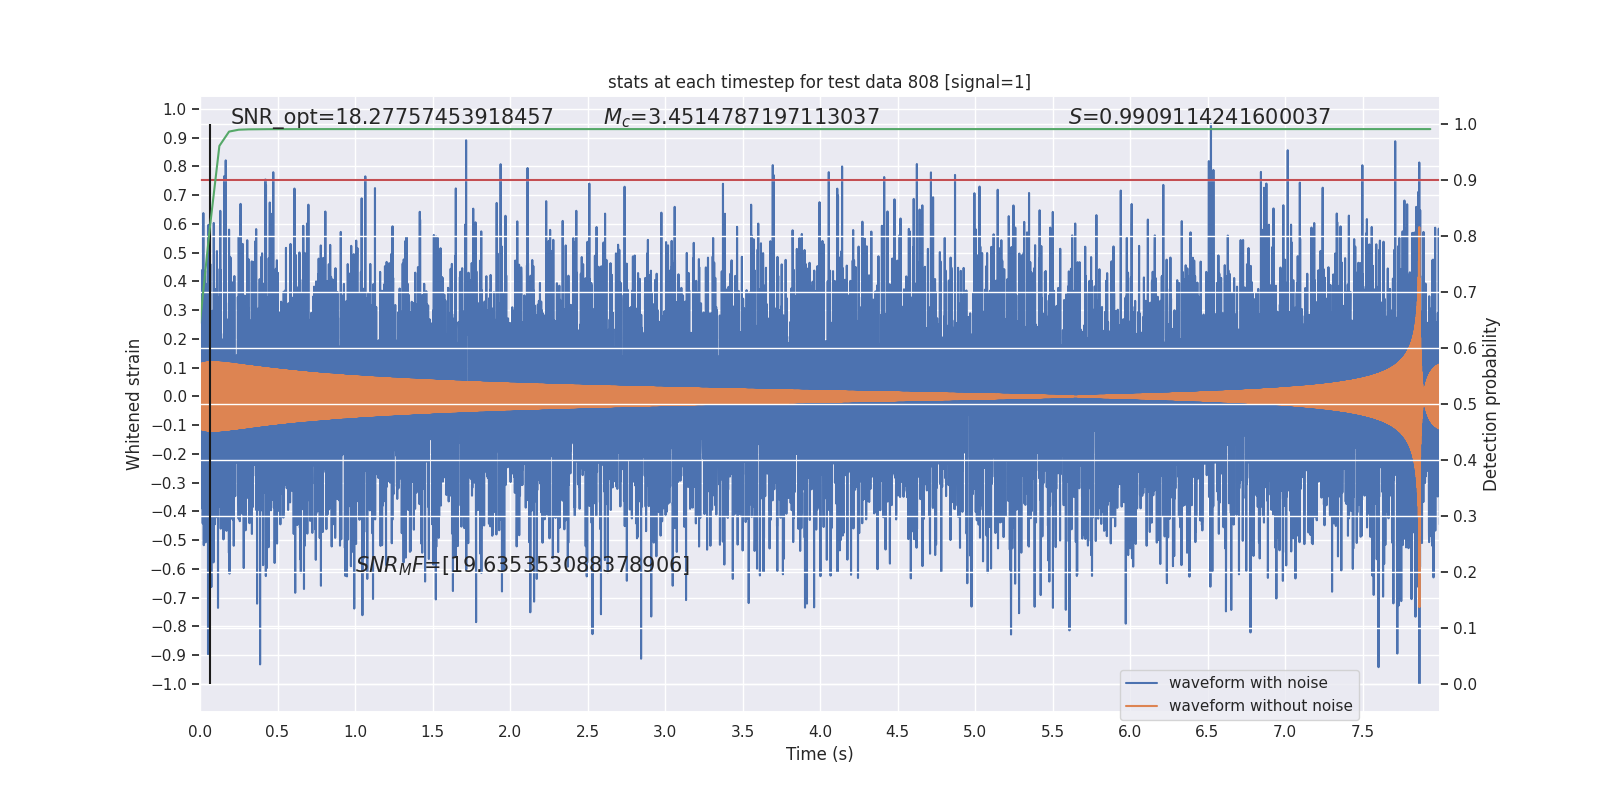
Task: Click the 0.5 tick on the time axis
Action: pos(277,732)
